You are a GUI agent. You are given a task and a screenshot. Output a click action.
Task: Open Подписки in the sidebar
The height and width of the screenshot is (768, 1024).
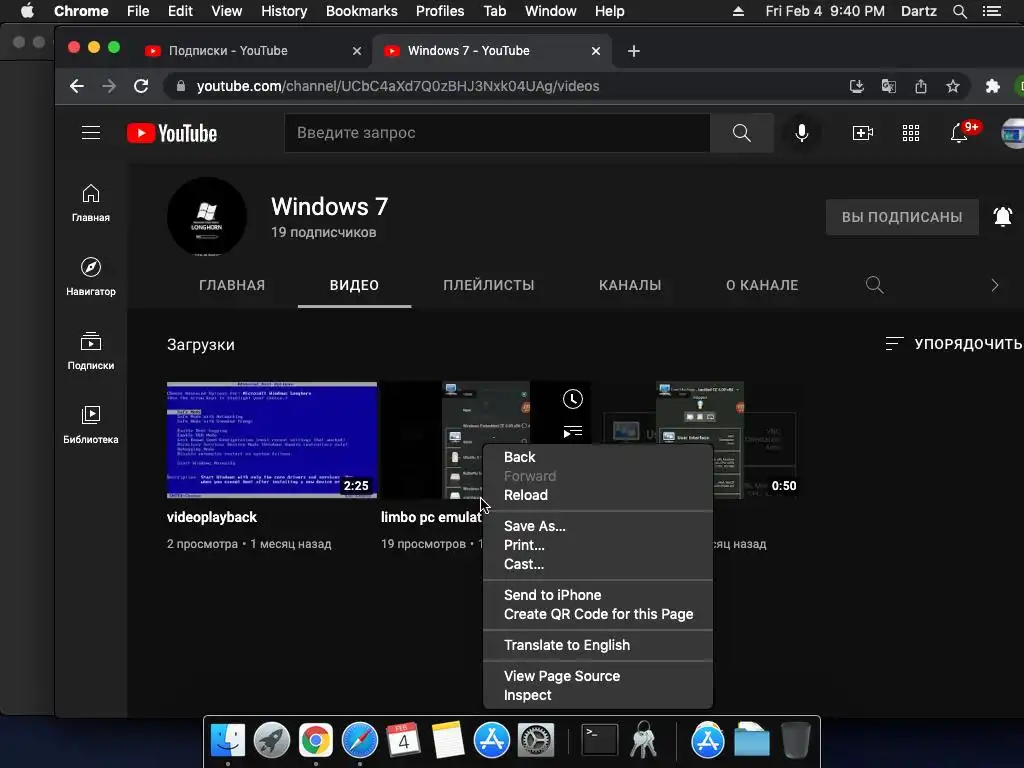[91, 351]
